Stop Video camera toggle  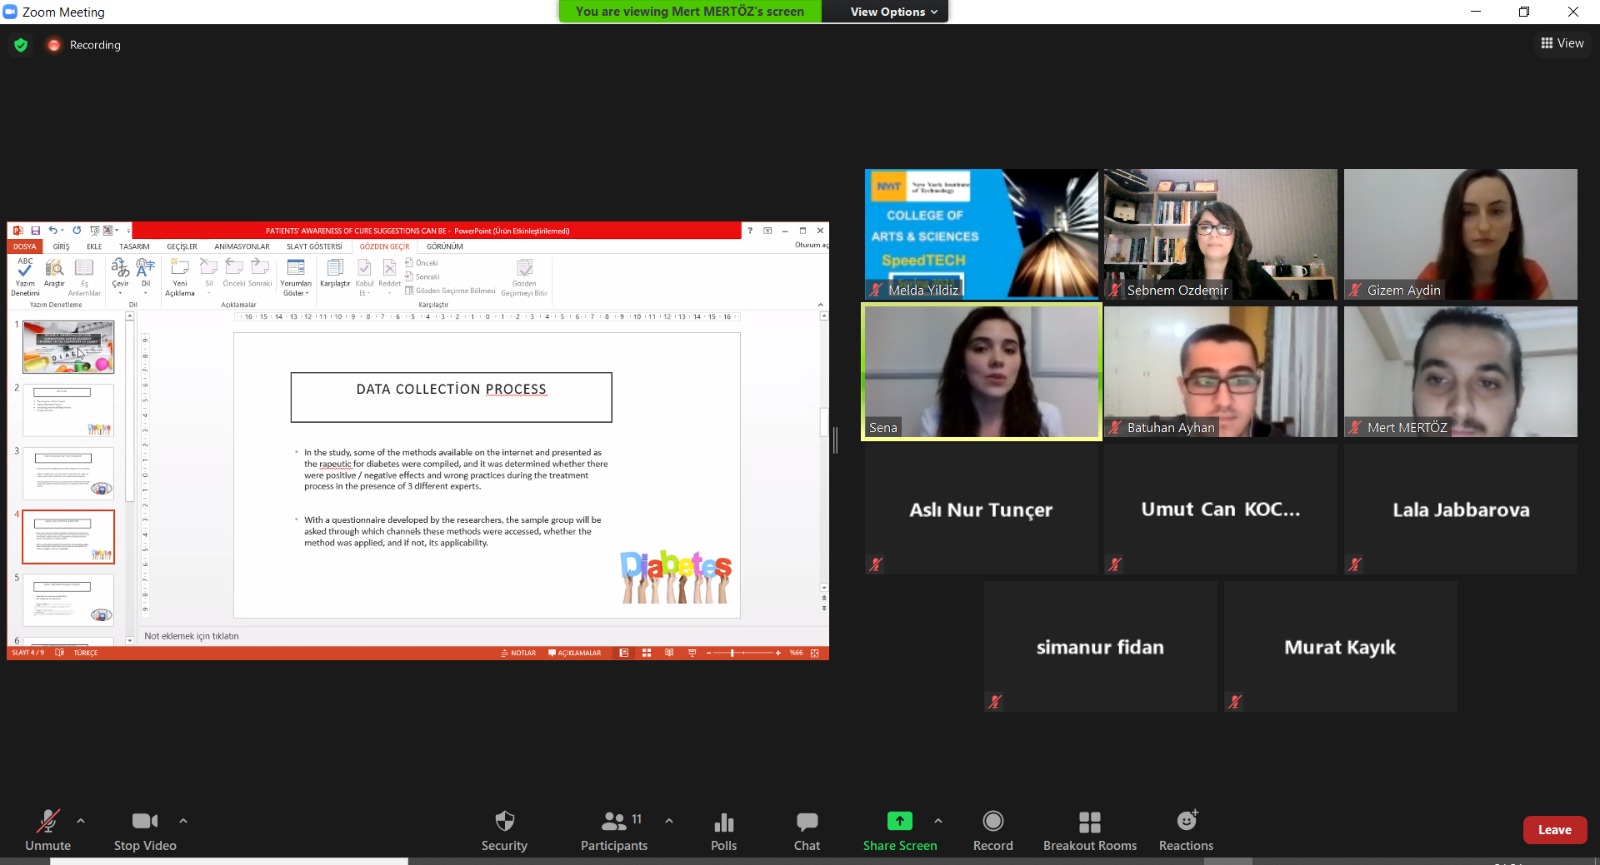coord(145,830)
